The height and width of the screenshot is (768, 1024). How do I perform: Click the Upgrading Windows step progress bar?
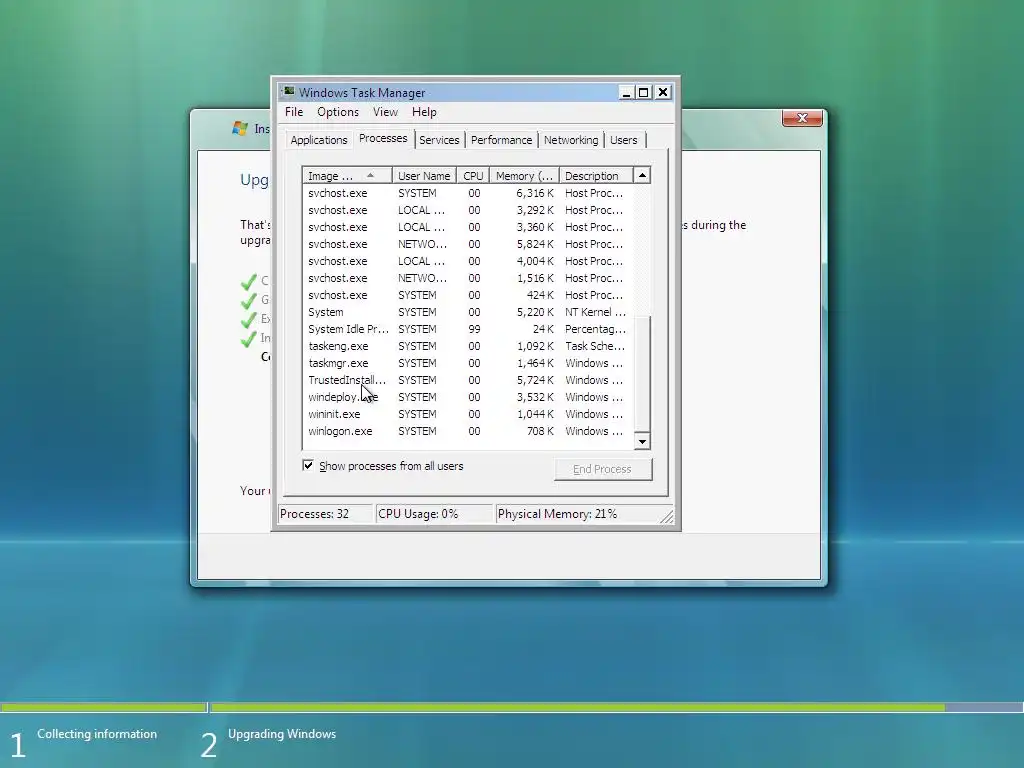pos(616,707)
